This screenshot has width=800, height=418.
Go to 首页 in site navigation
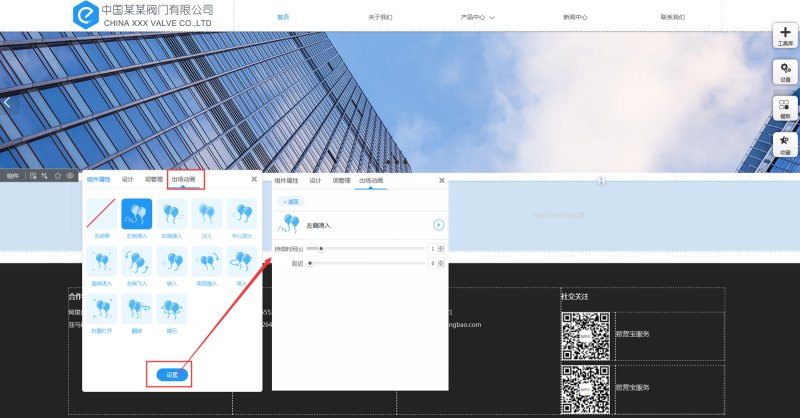point(283,17)
